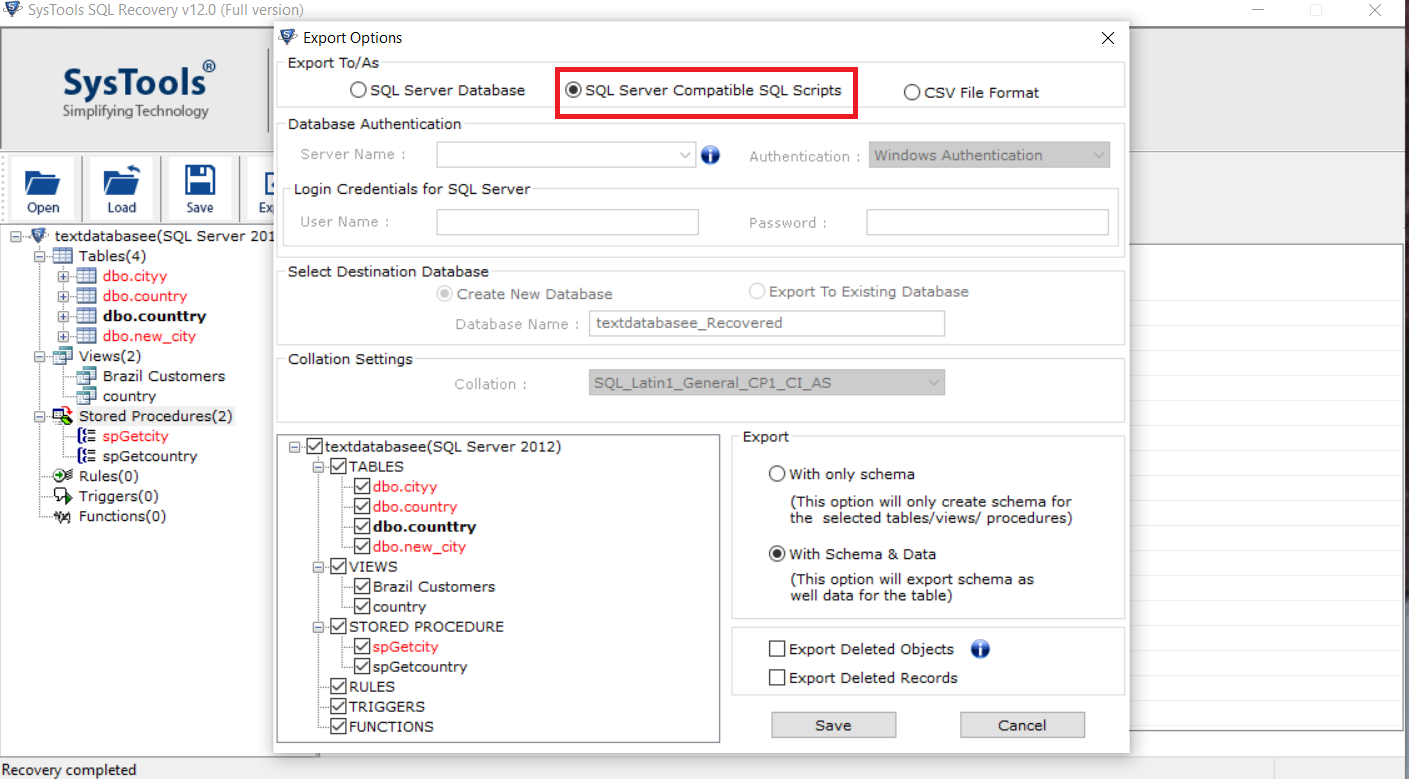The width and height of the screenshot is (1409, 779).
Task: Select country view in the left tree
Action: tap(129, 396)
